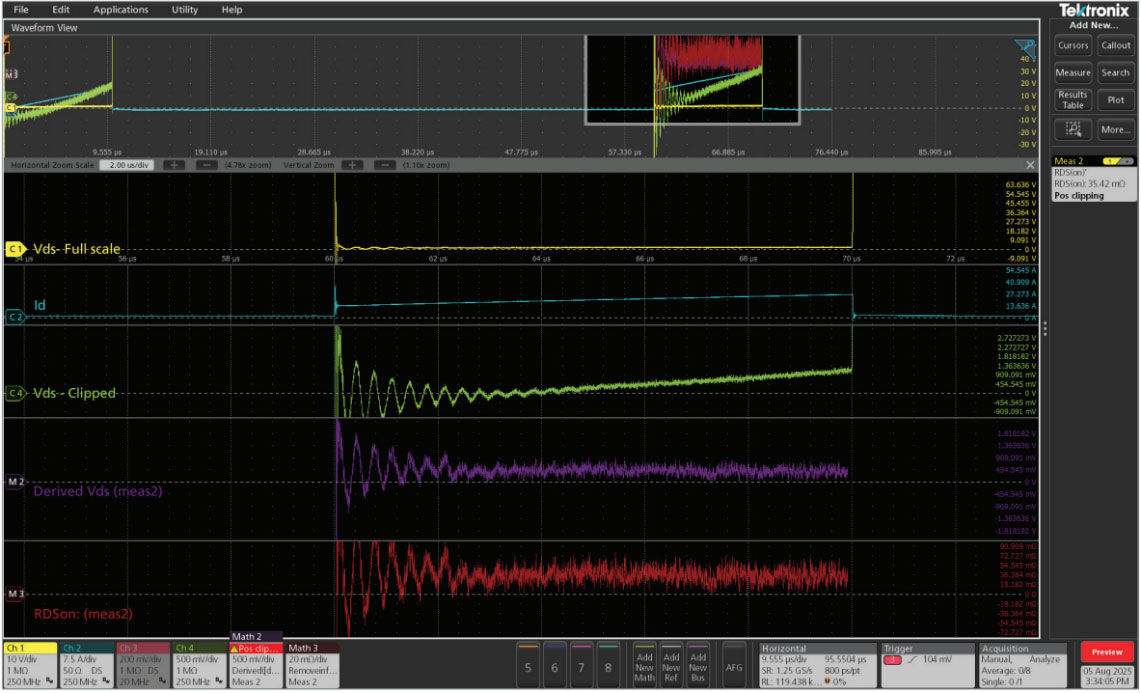Select the C1 Vds waveform handle
Viewport: 1141px width, 693px height.
(x=15, y=247)
